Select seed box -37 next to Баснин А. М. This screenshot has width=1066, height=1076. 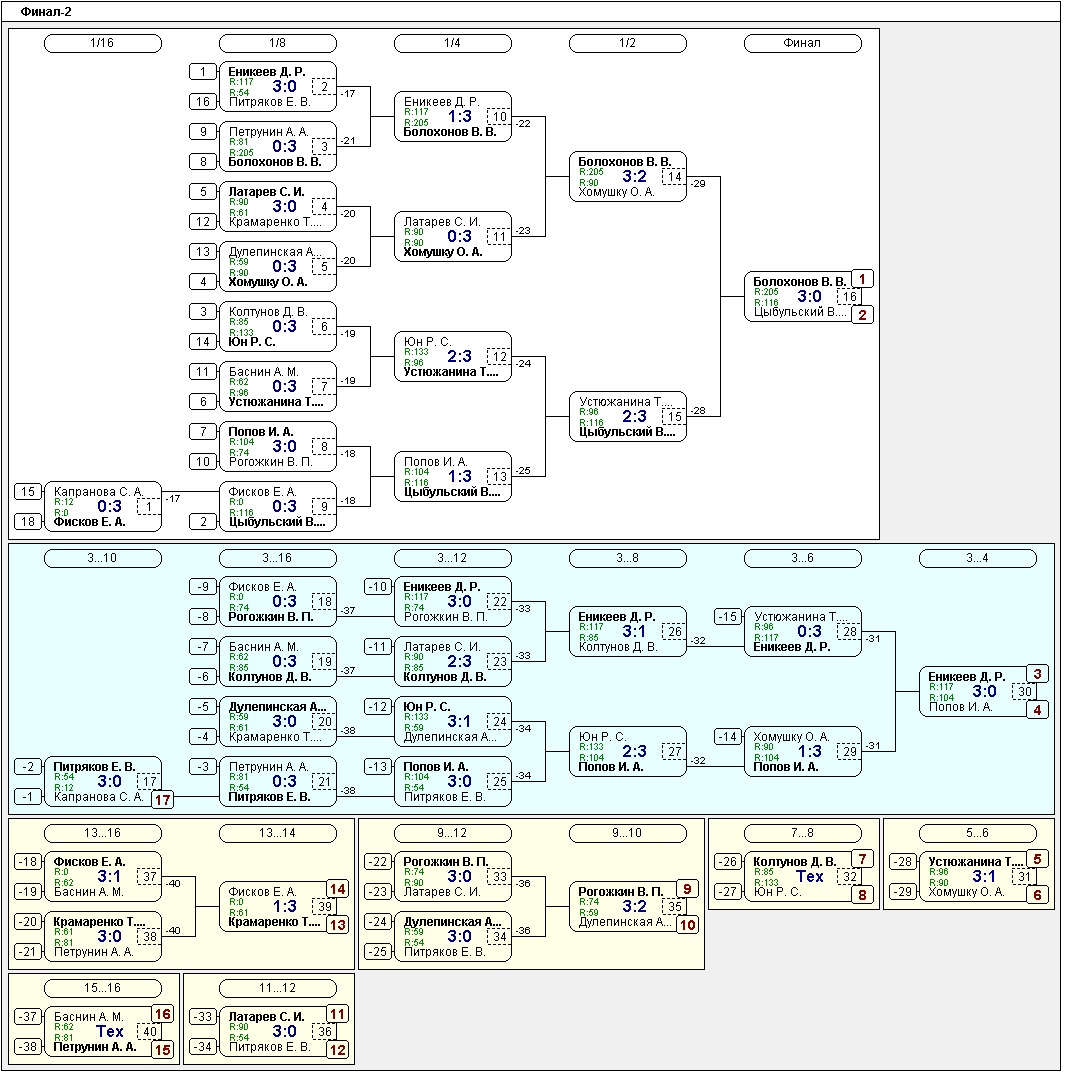(28, 1017)
